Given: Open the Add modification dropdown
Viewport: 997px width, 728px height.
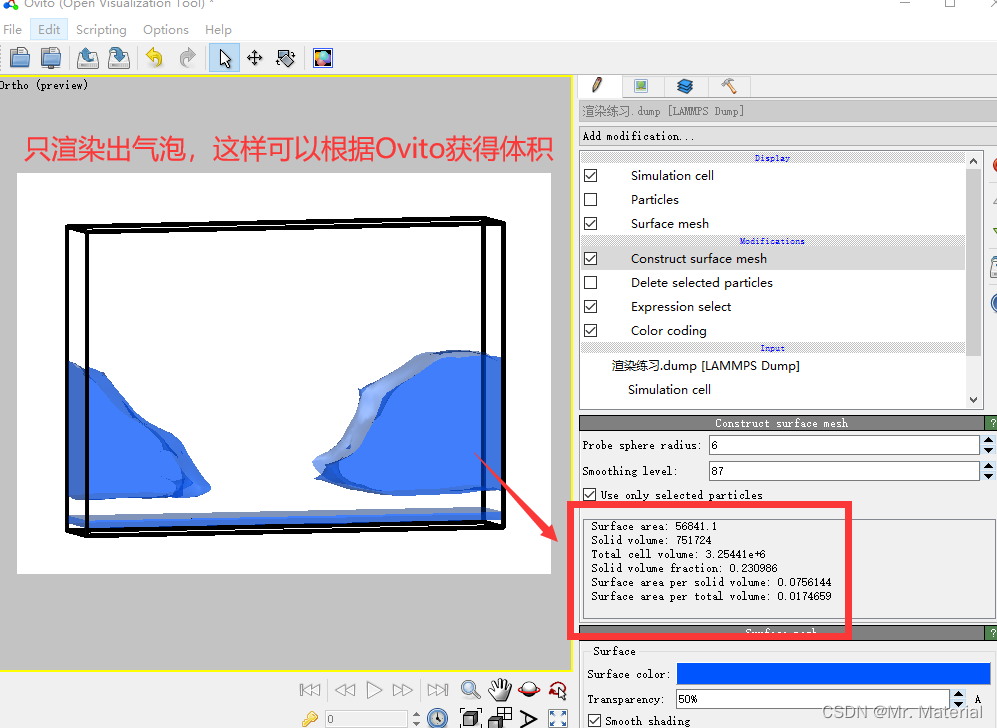Looking at the screenshot, I should pyautogui.click(x=787, y=136).
